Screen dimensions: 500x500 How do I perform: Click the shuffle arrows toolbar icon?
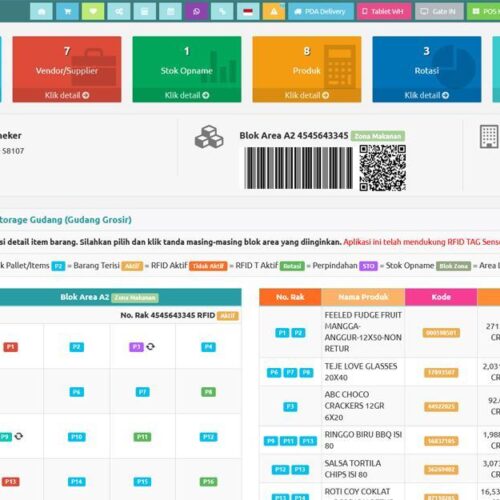pos(119,12)
